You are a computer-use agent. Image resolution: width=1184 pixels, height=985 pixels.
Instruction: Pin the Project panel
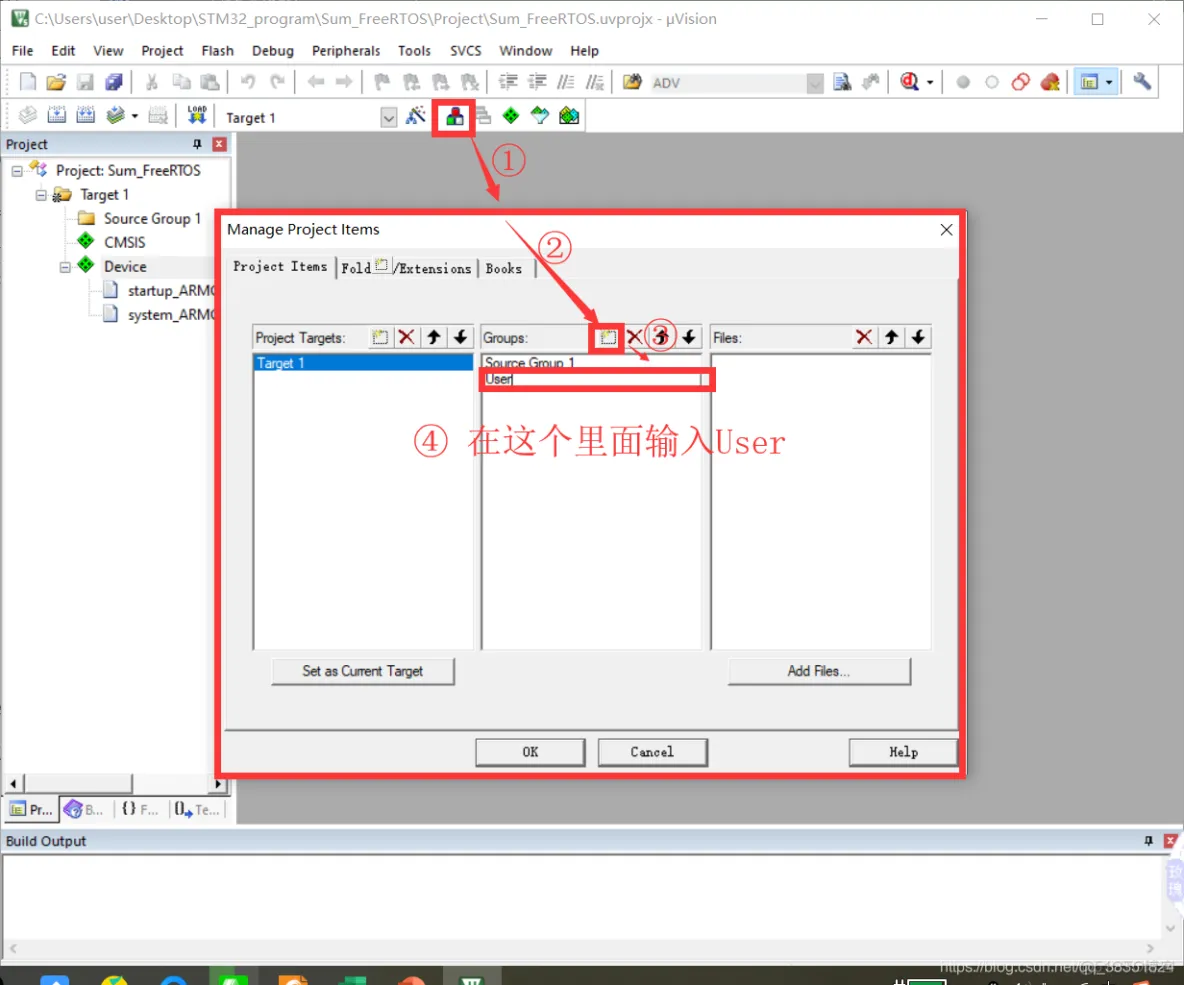pos(197,144)
